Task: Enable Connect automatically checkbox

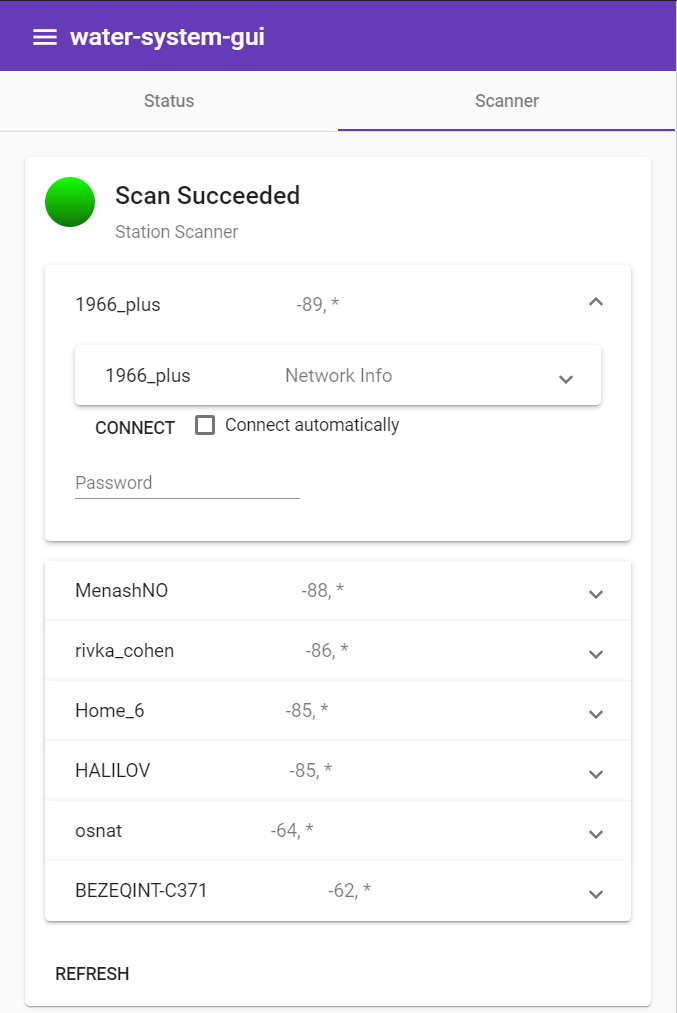Action: coord(205,425)
